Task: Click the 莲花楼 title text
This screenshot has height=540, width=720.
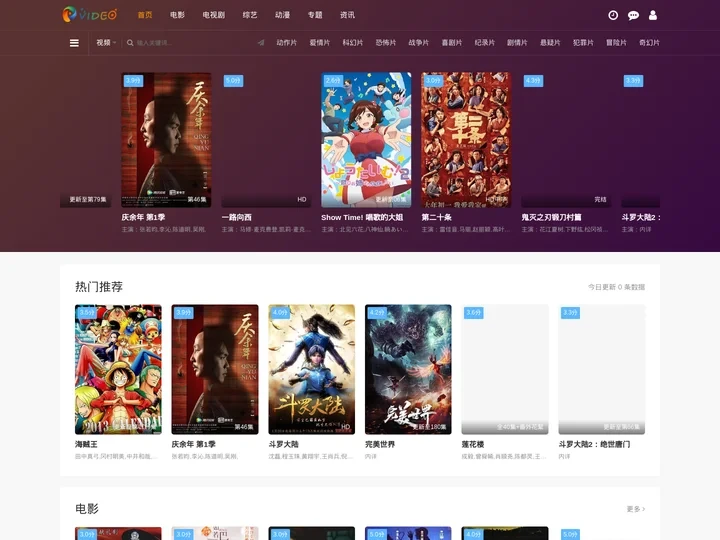Action: (473, 444)
